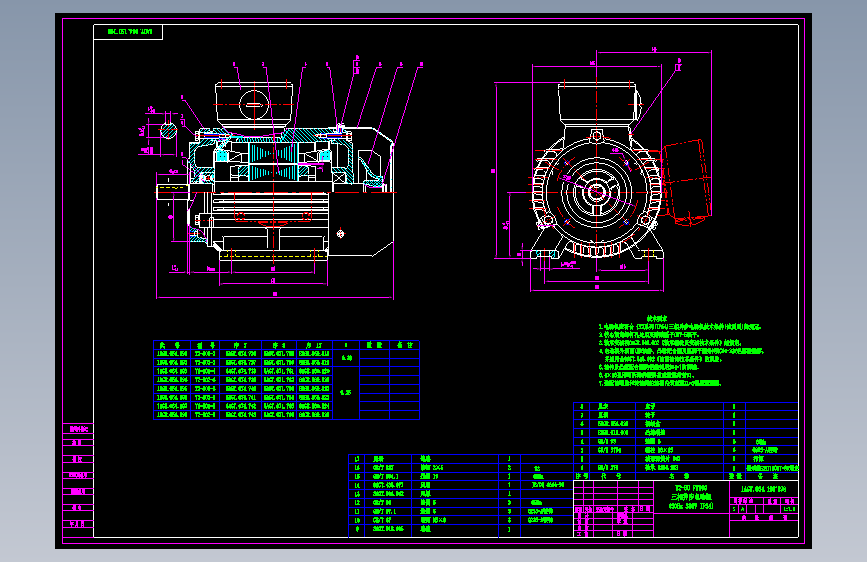Click the cyan hatched stator core

click(273, 160)
